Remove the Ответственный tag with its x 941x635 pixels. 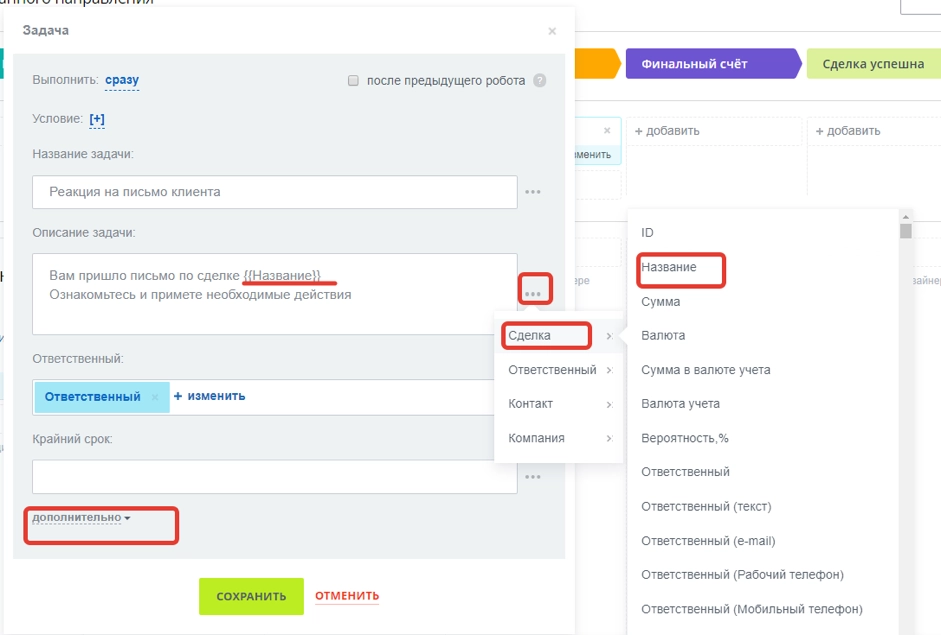click(155, 397)
